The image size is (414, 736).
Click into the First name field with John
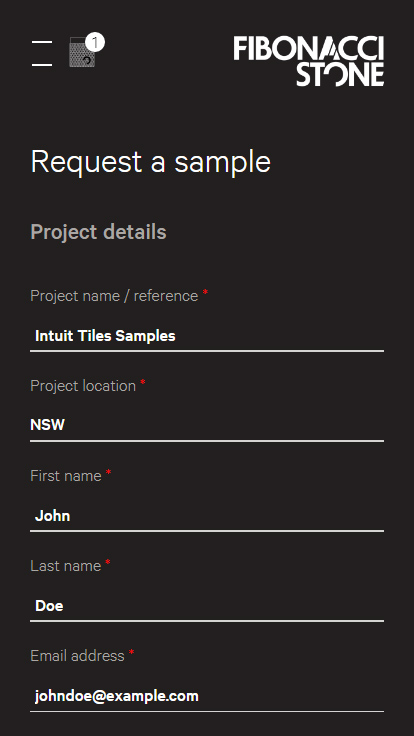[207, 516]
